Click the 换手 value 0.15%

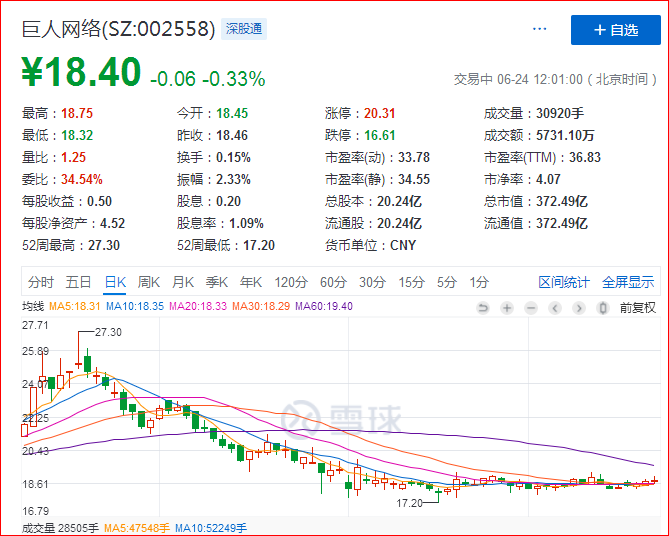point(233,157)
